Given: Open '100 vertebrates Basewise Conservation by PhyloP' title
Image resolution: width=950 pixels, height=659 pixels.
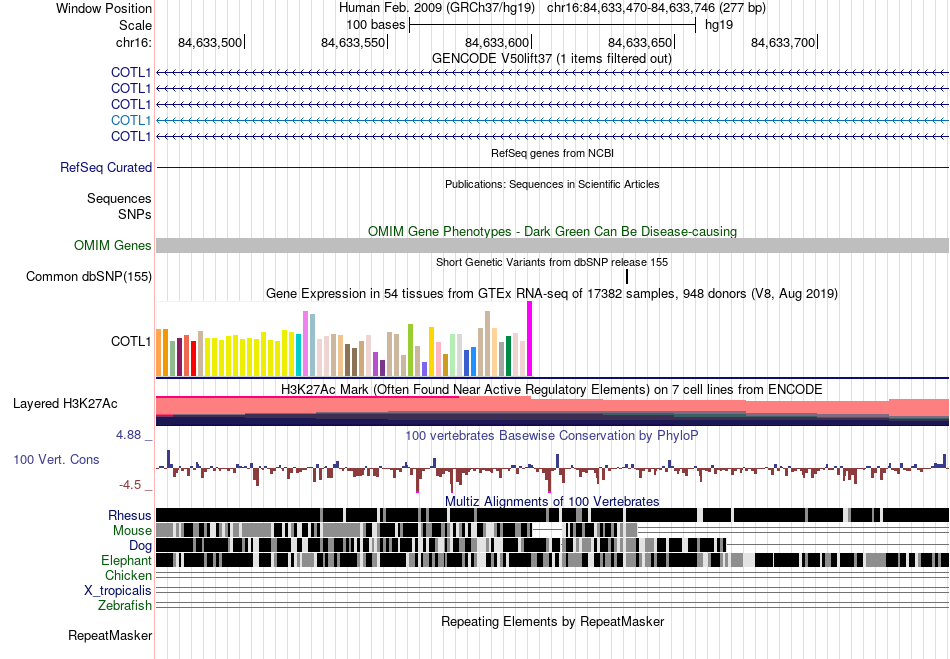Looking at the screenshot, I should (552, 435).
